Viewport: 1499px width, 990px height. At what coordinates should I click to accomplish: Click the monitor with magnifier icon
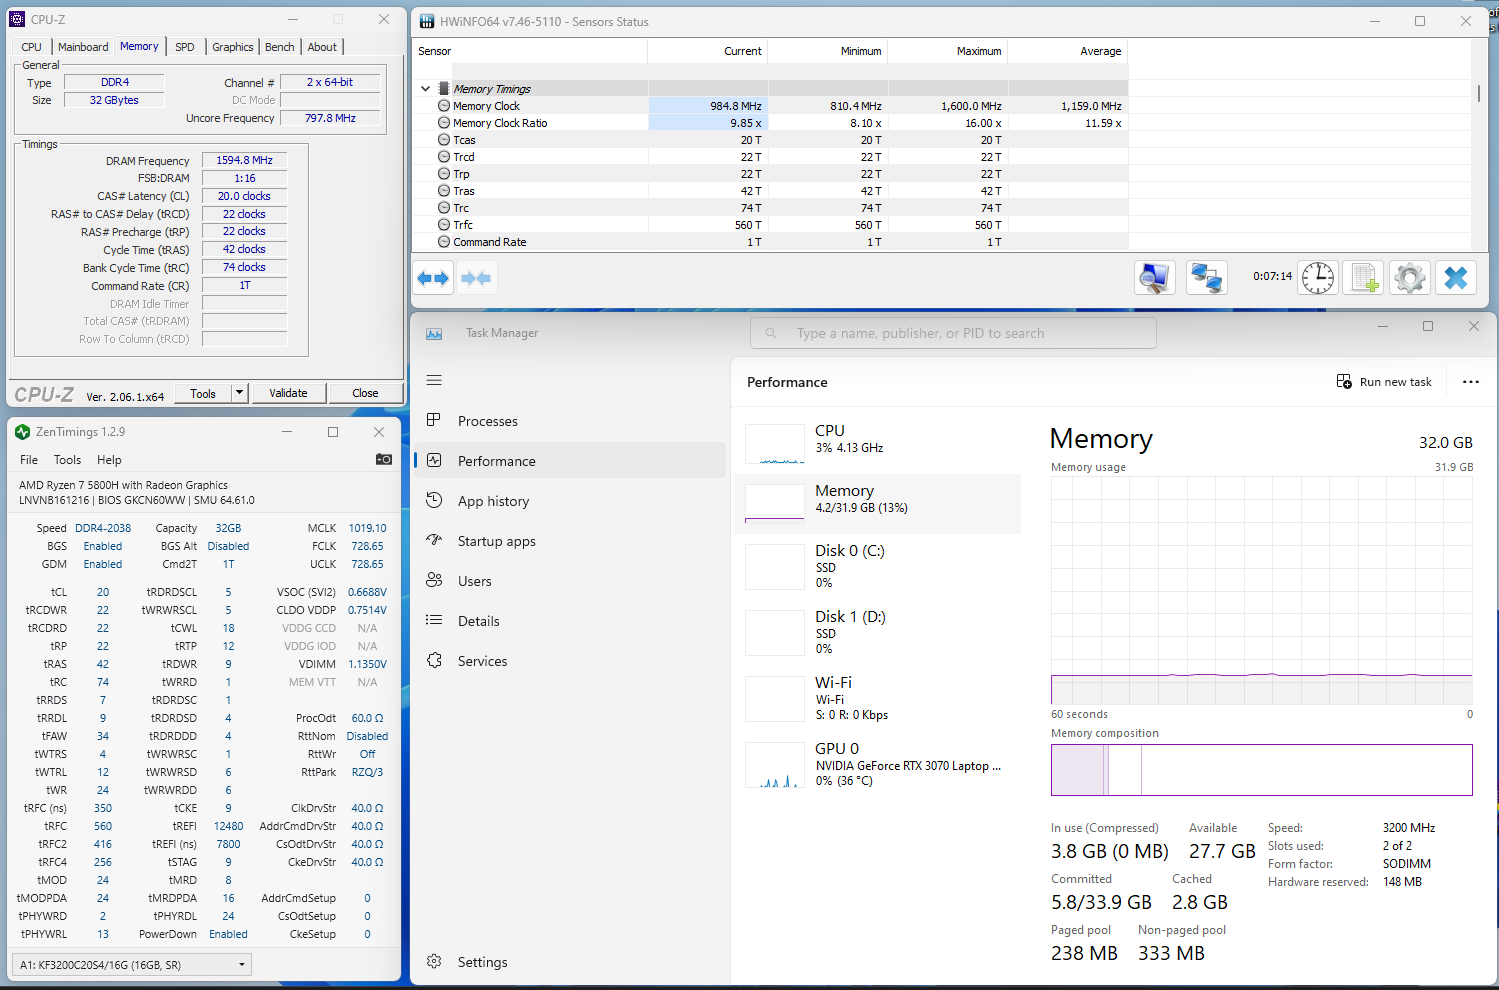(1155, 278)
